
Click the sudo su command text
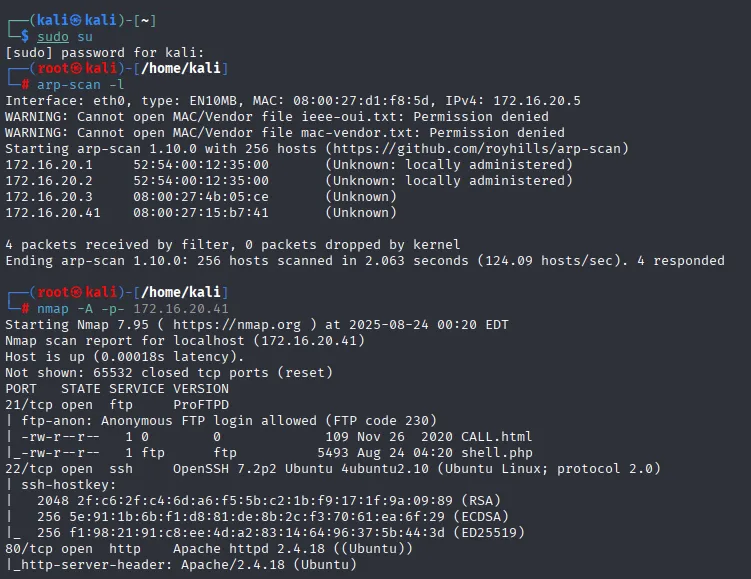65,37
